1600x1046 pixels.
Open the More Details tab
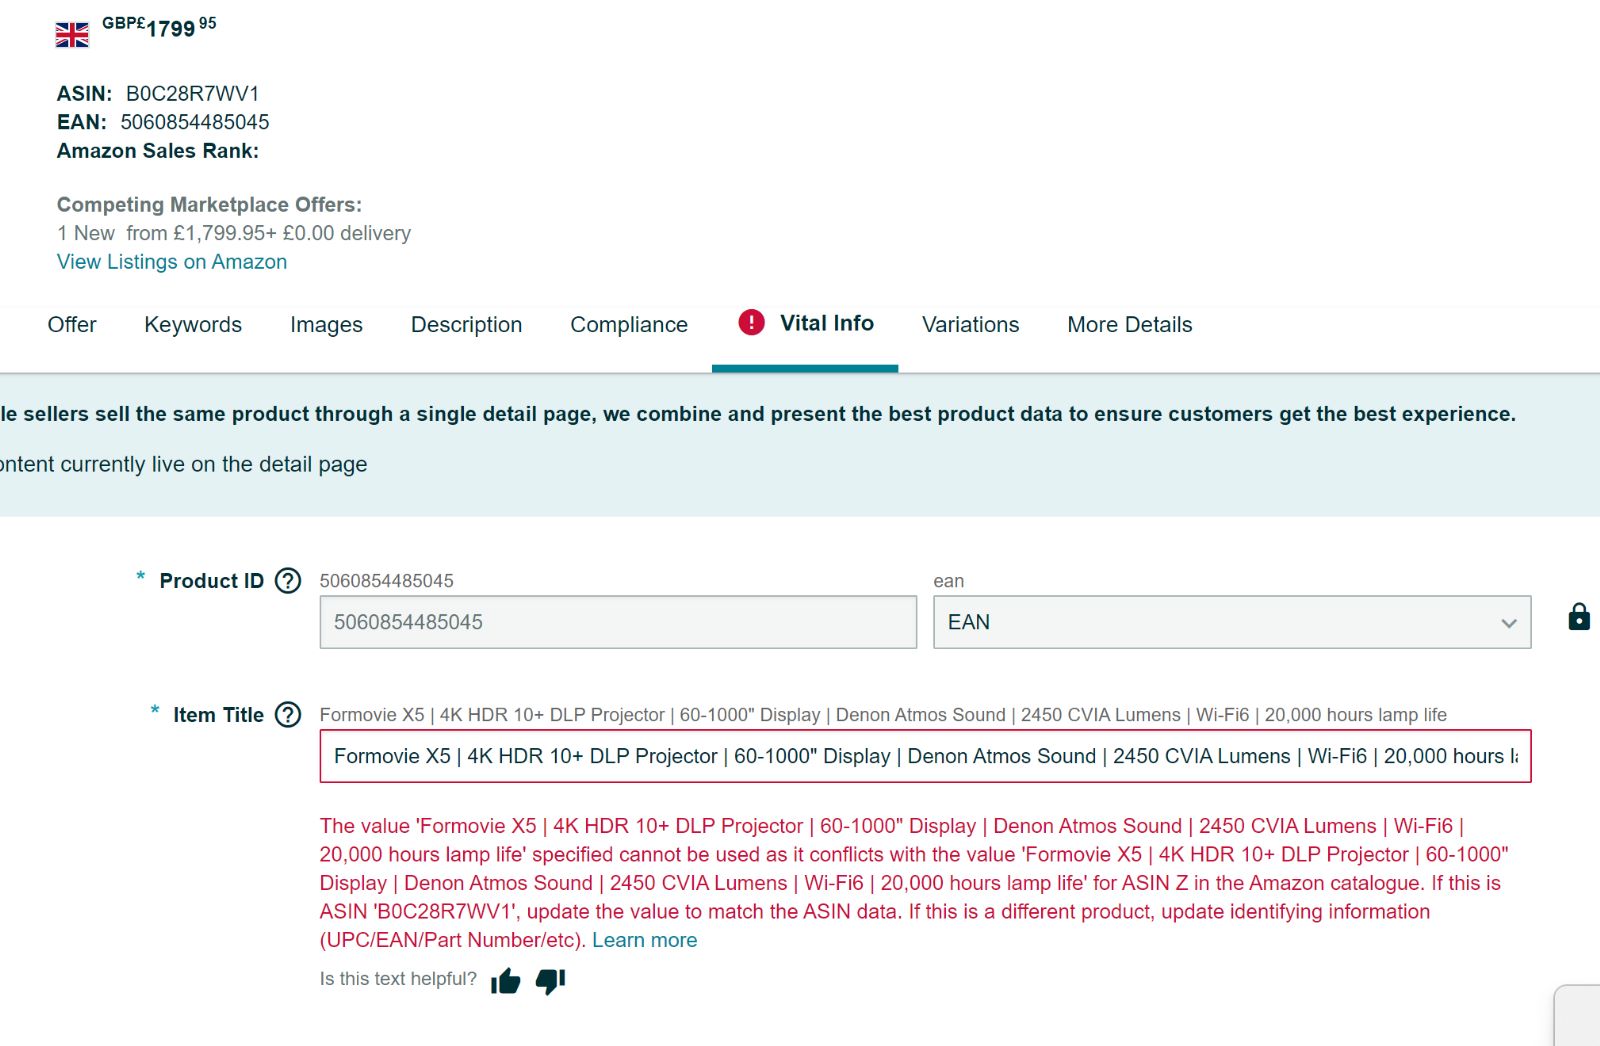[1130, 325]
